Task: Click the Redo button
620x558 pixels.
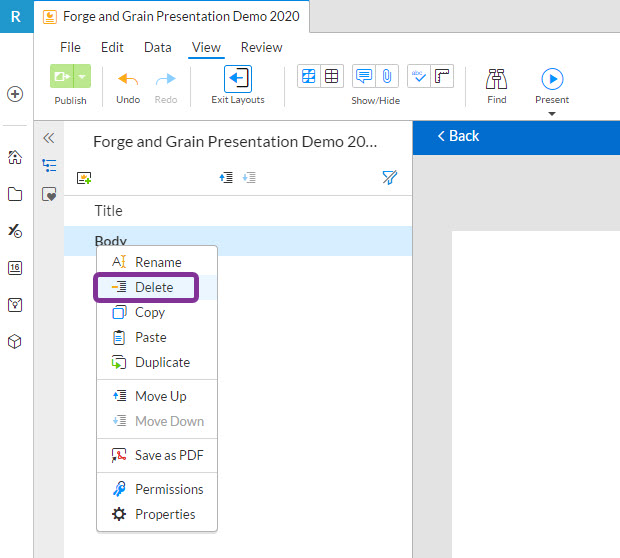Action: (x=166, y=86)
